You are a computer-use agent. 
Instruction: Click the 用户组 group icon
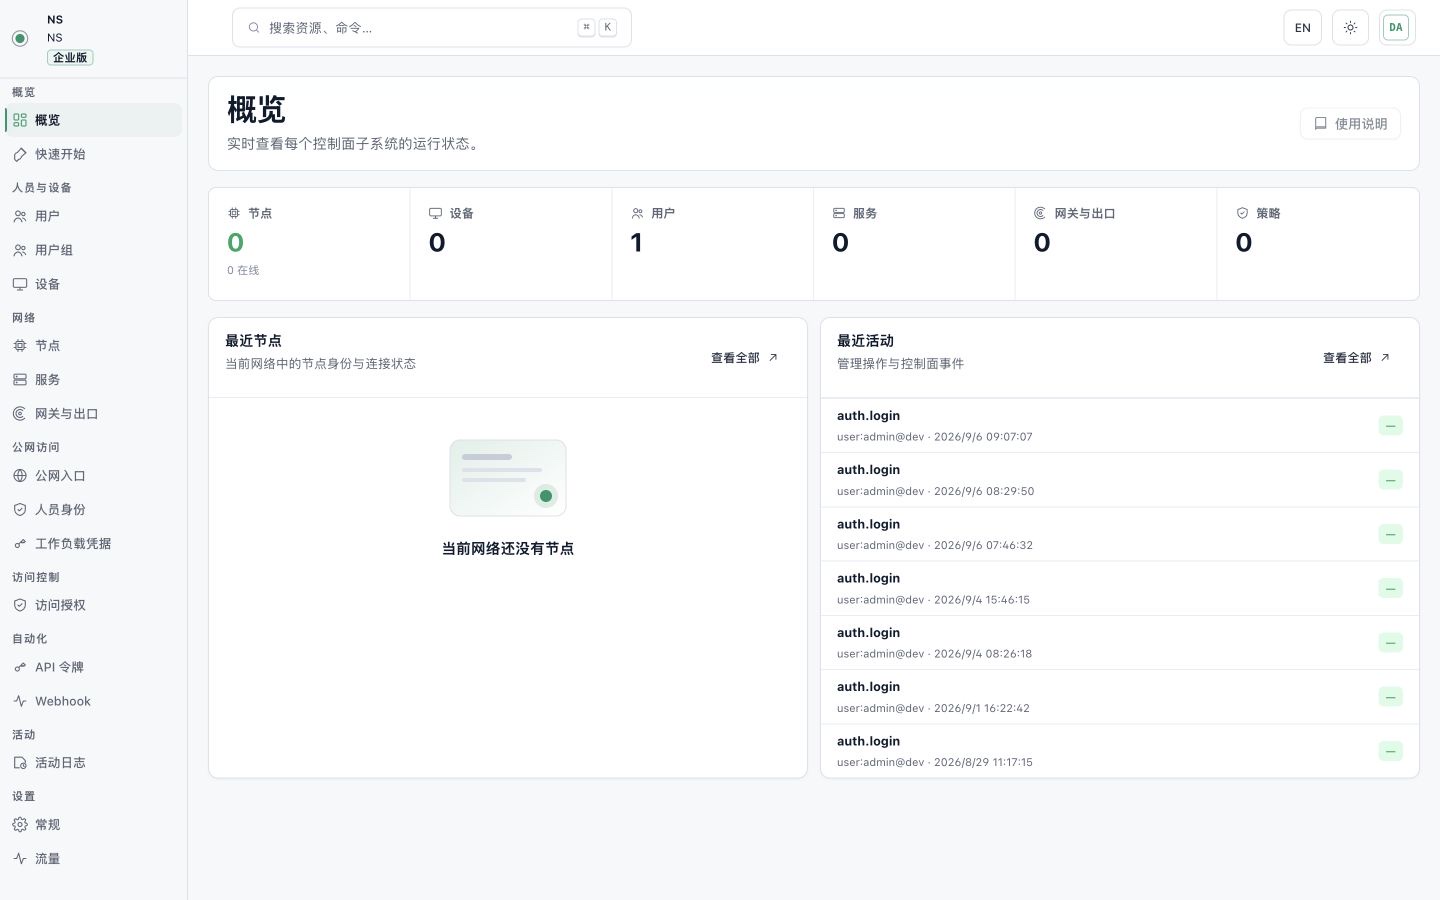tap(20, 250)
